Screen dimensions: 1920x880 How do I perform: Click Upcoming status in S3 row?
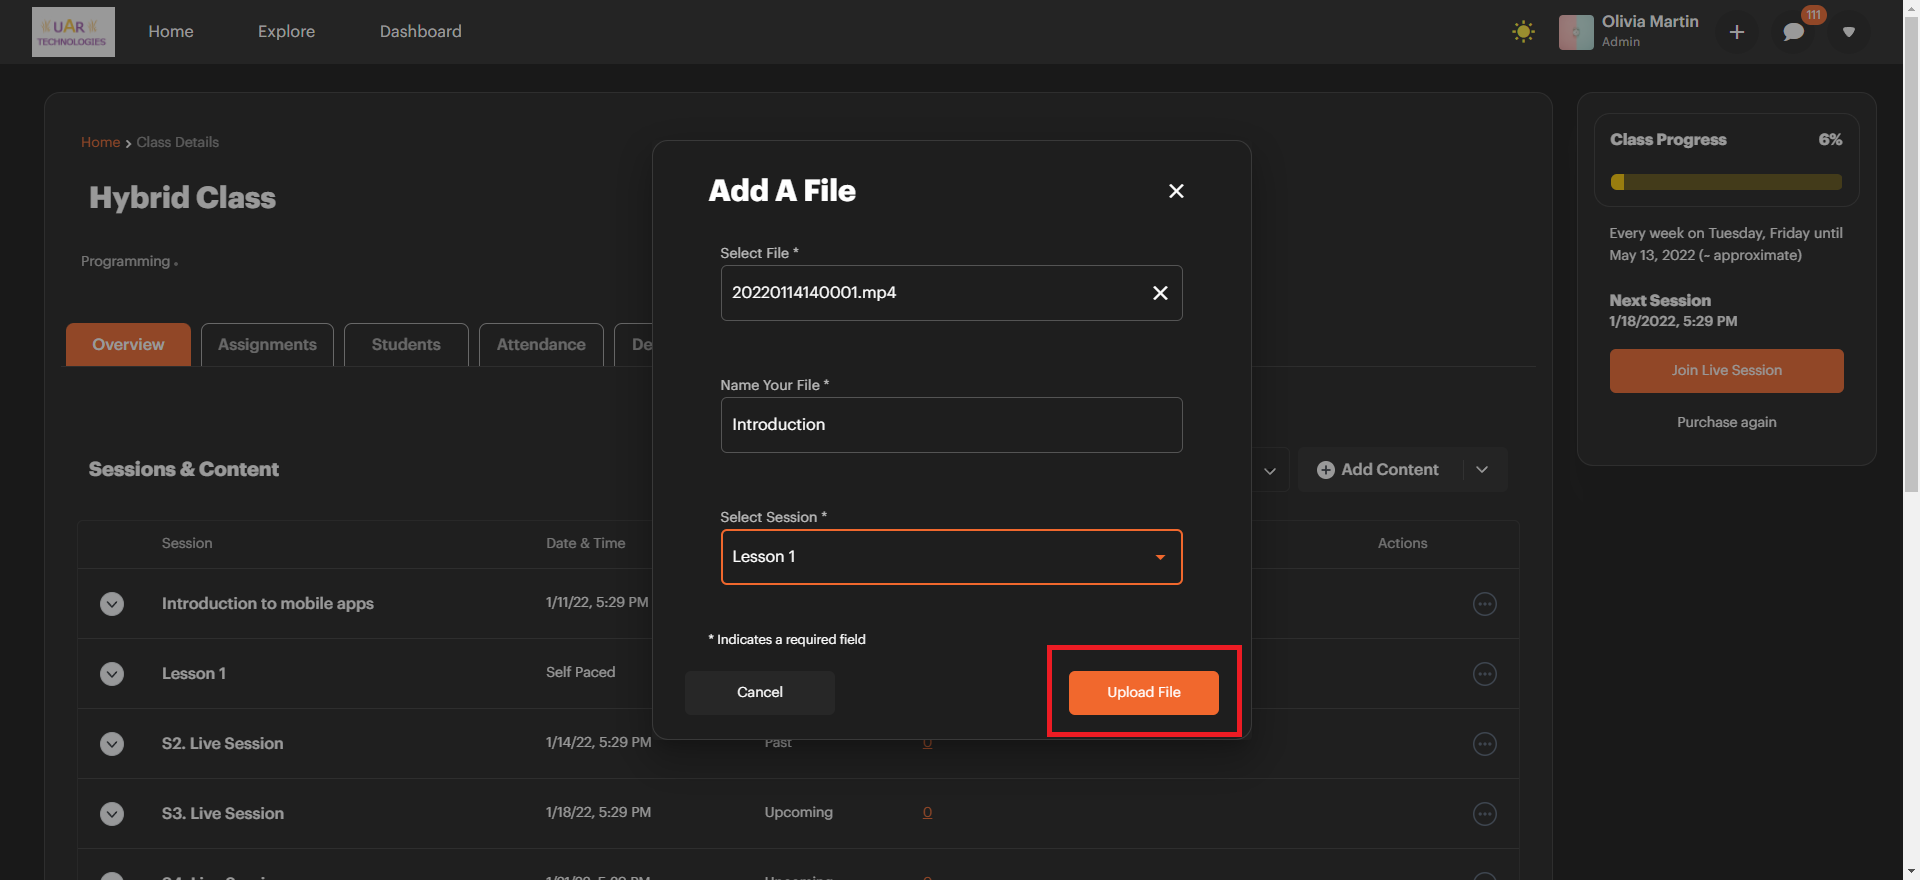pyautogui.click(x=798, y=813)
